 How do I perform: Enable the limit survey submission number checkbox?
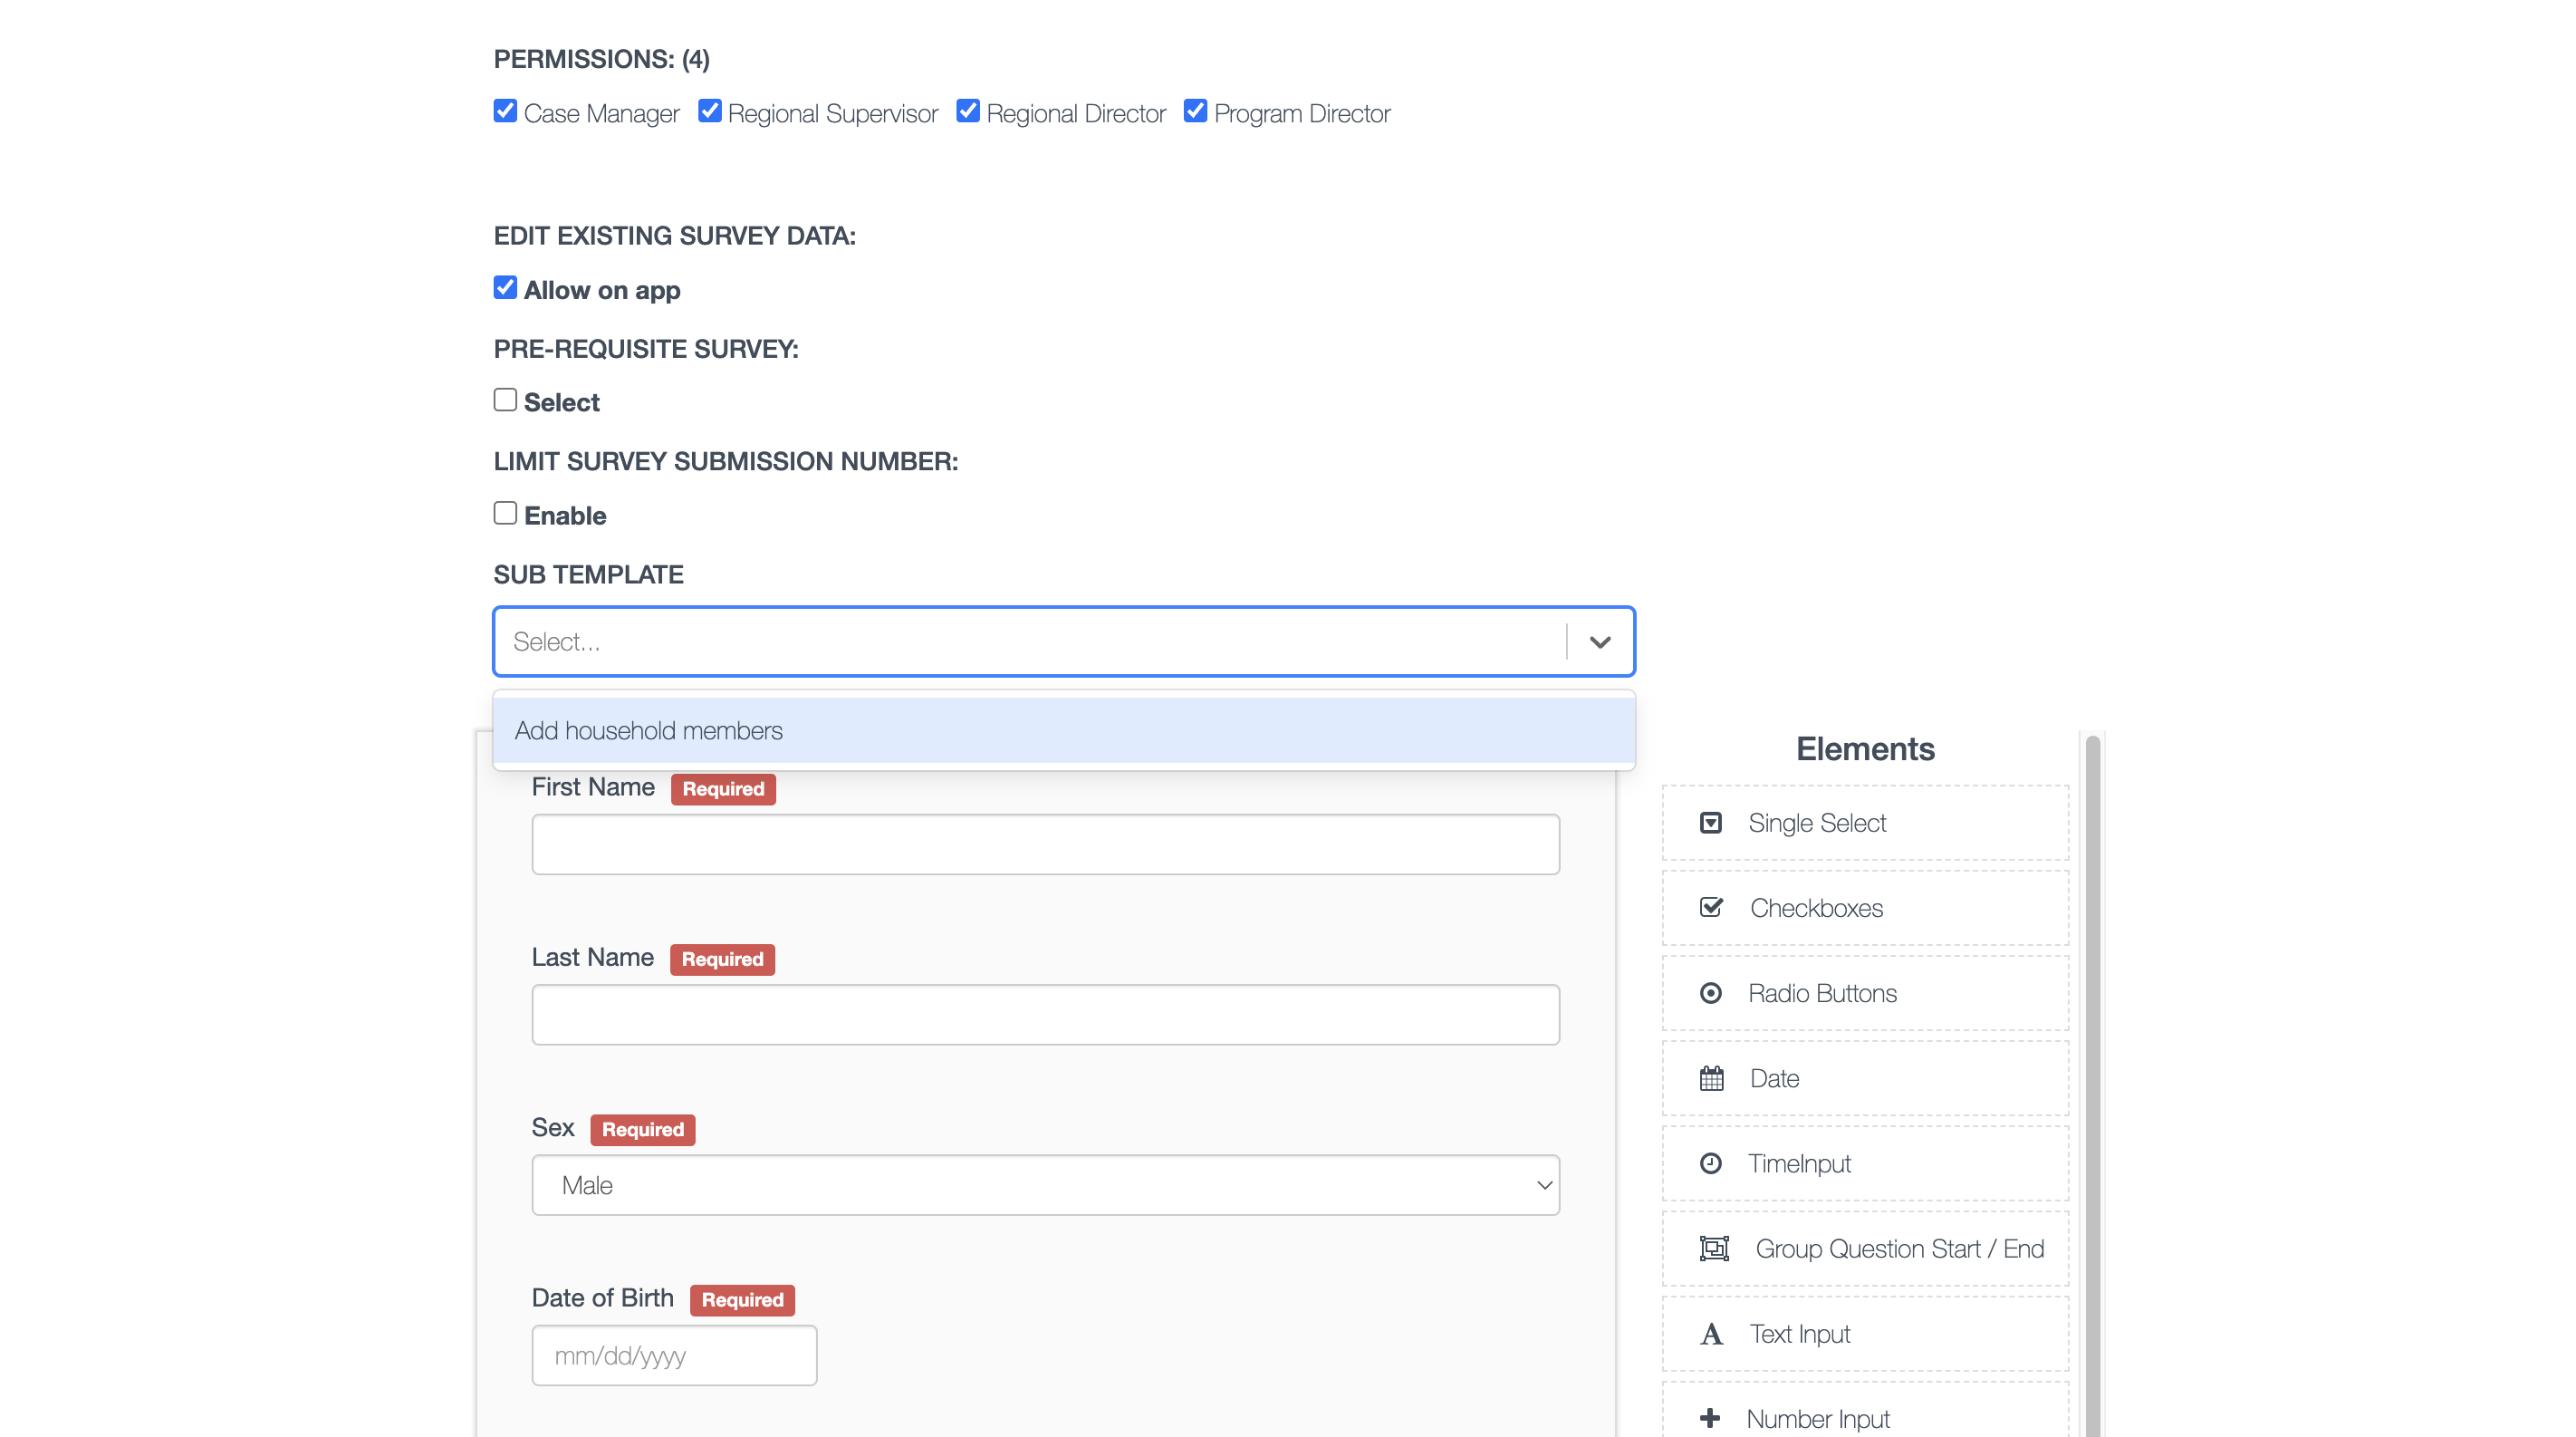coord(505,513)
